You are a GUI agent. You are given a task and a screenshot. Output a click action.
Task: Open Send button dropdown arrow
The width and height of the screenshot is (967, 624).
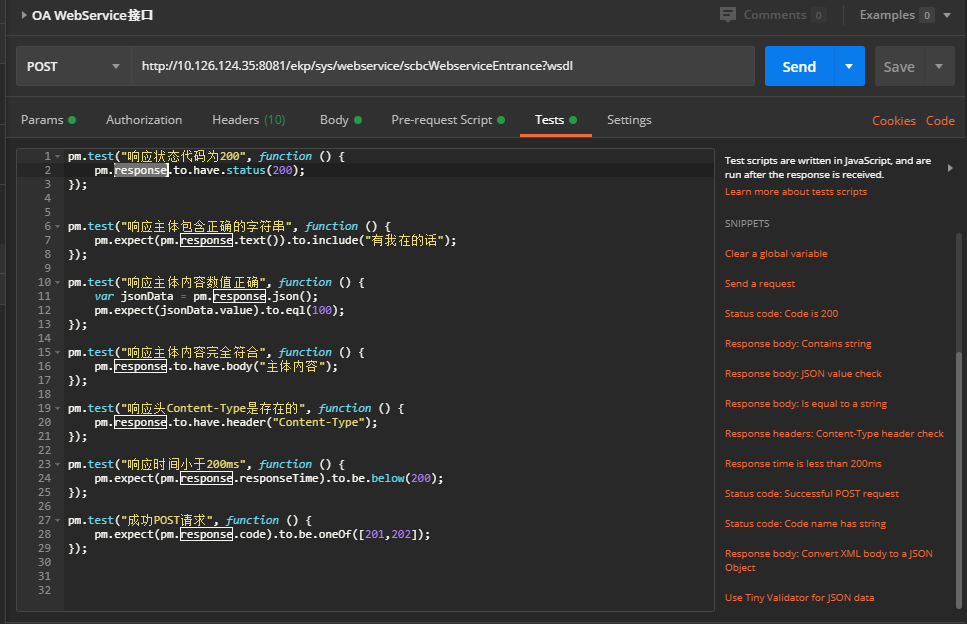coord(849,66)
